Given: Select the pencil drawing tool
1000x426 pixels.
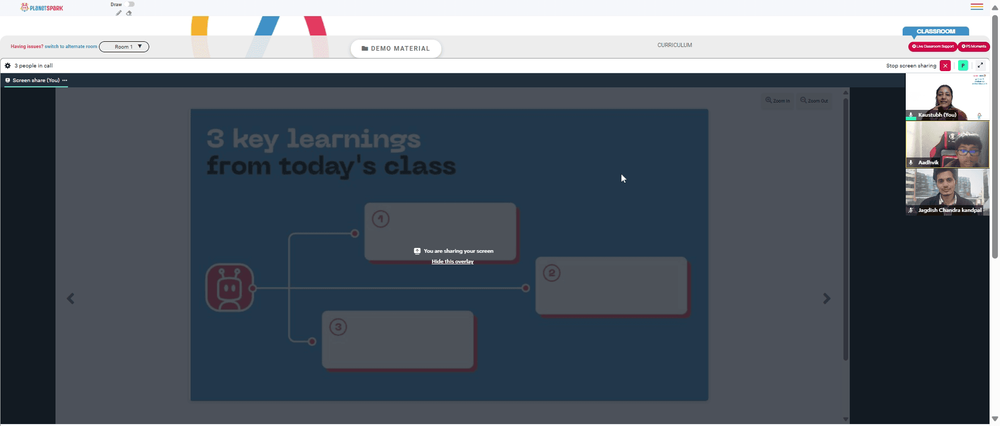Looking at the screenshot, I should point(119,13).
